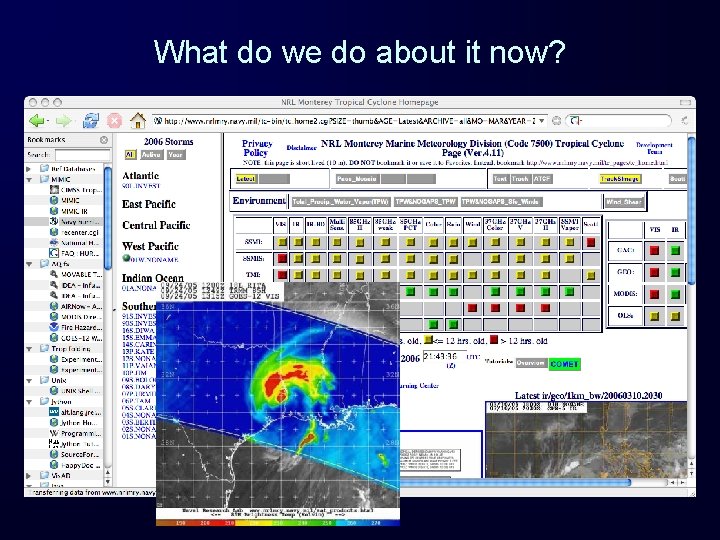Open the Home page via house icon

pos(138,120)
